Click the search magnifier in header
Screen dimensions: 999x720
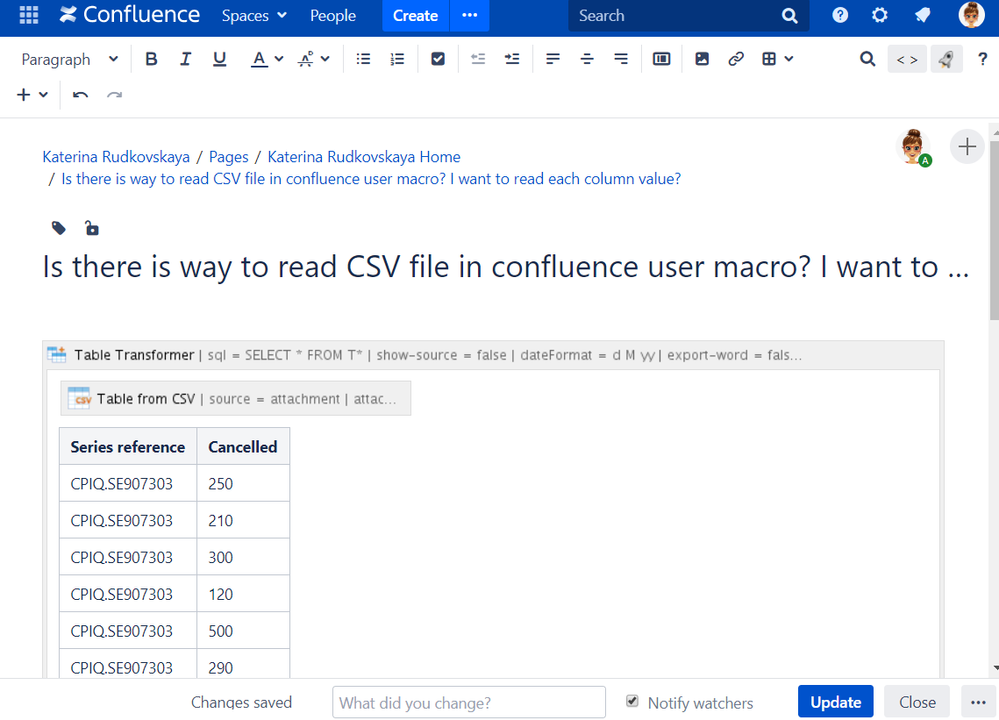pyautogui.click(x=789, y=15)
